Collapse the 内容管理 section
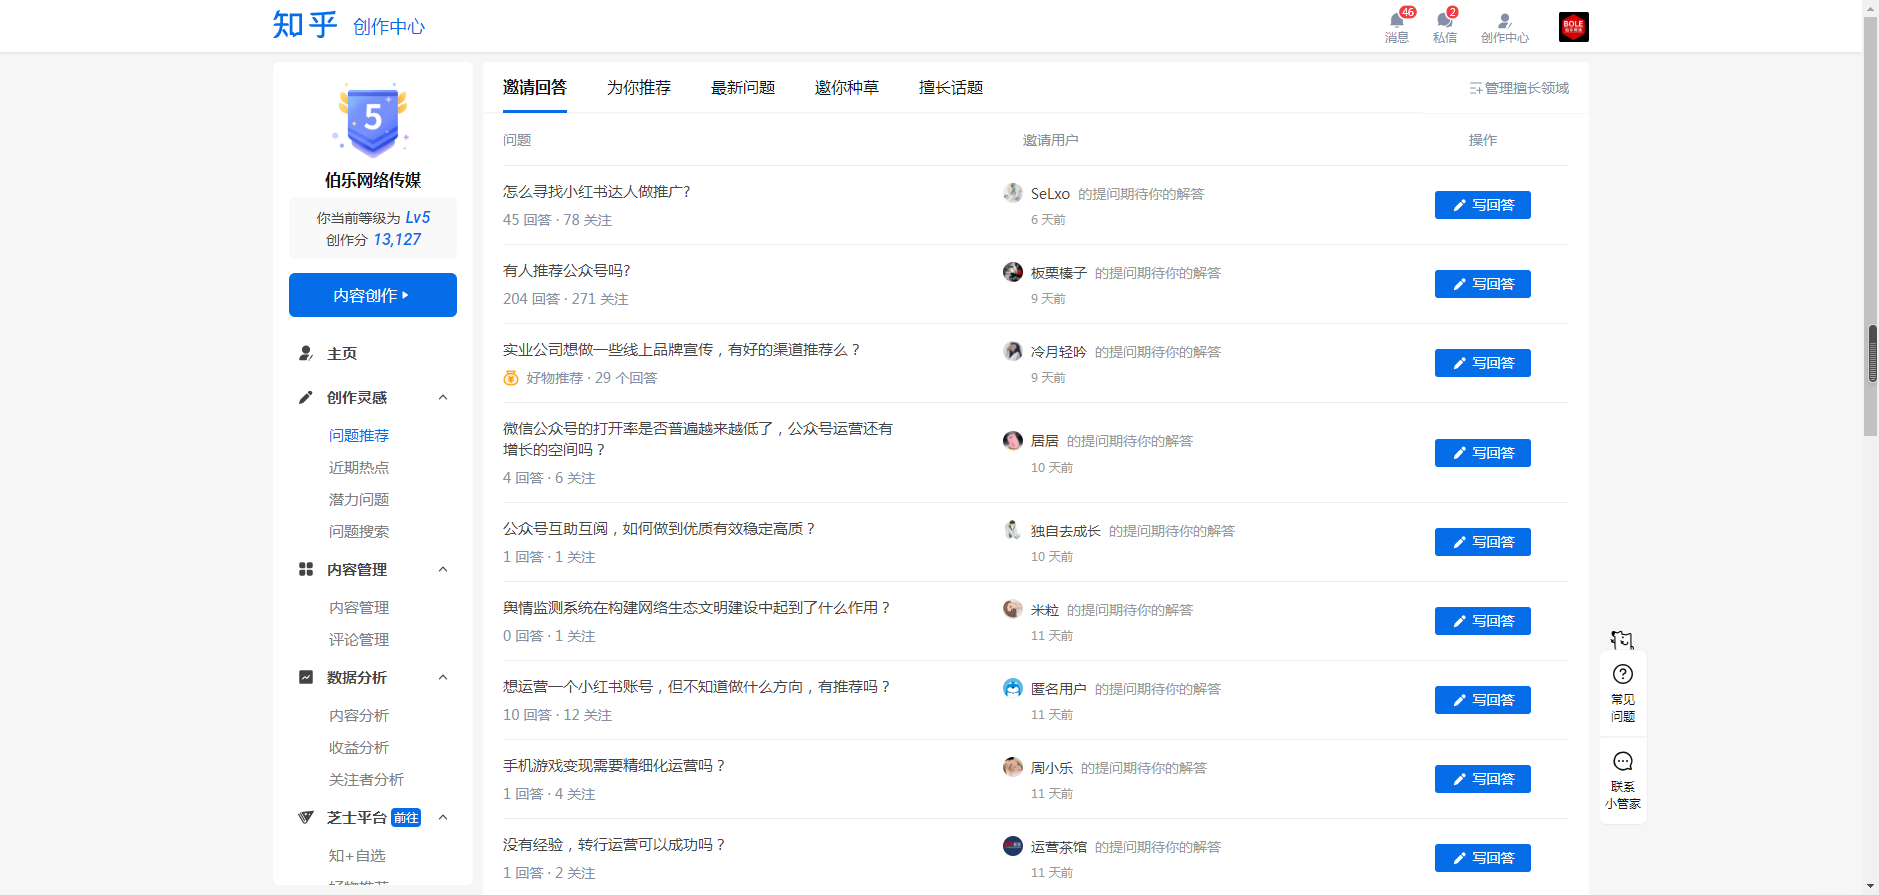This screenshot has width=1879, height=895. tap(443, 569)
